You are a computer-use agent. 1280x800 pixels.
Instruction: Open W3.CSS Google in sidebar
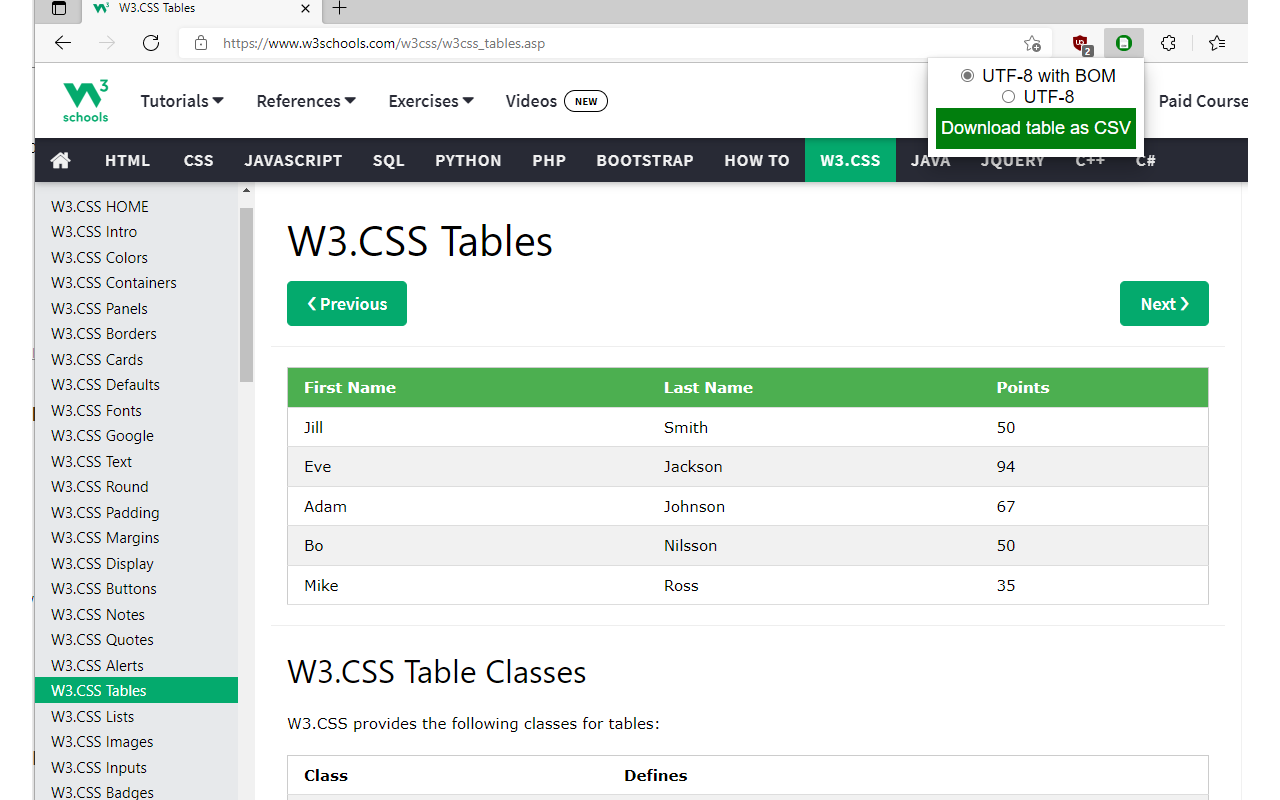(x=136, y=436)
